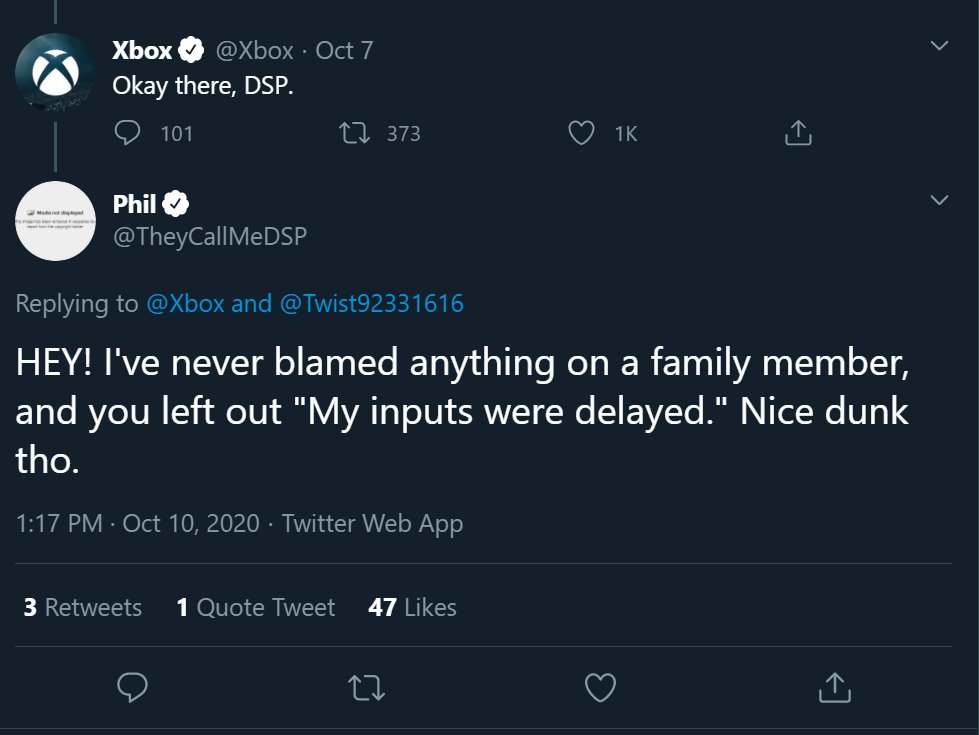Screen dimensions: 979x735
Task: View the 1 Quote Tweet
Action: tap(255, 607)
